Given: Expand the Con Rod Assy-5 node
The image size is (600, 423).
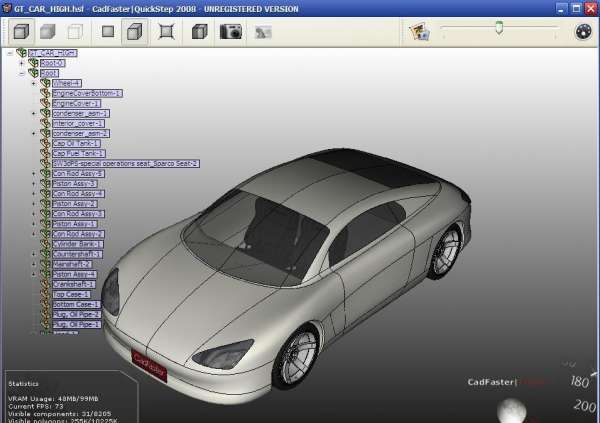Looking at the screenshot, I should click(34, 173).
